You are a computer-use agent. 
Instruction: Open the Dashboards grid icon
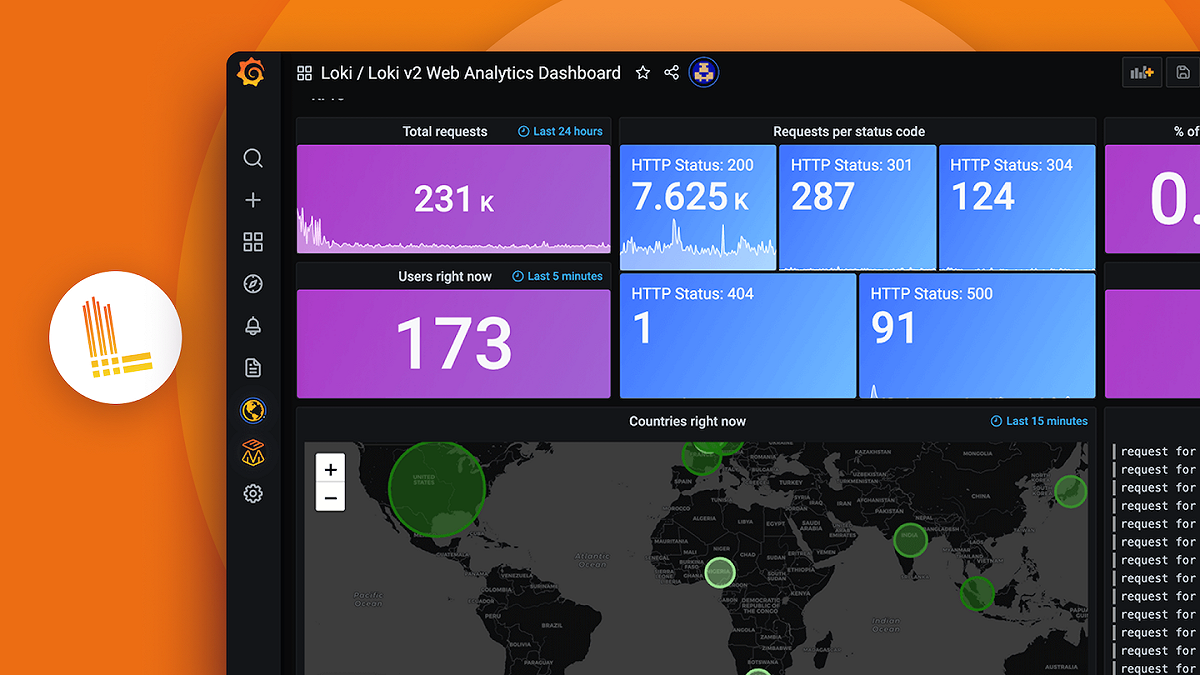tap(253, 241)
